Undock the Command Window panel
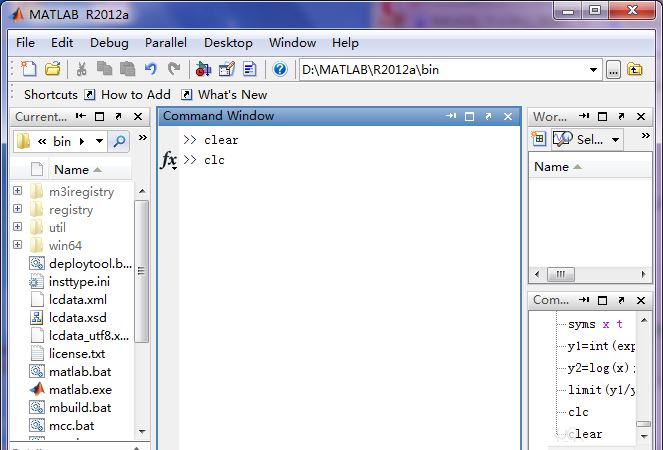 488,116
